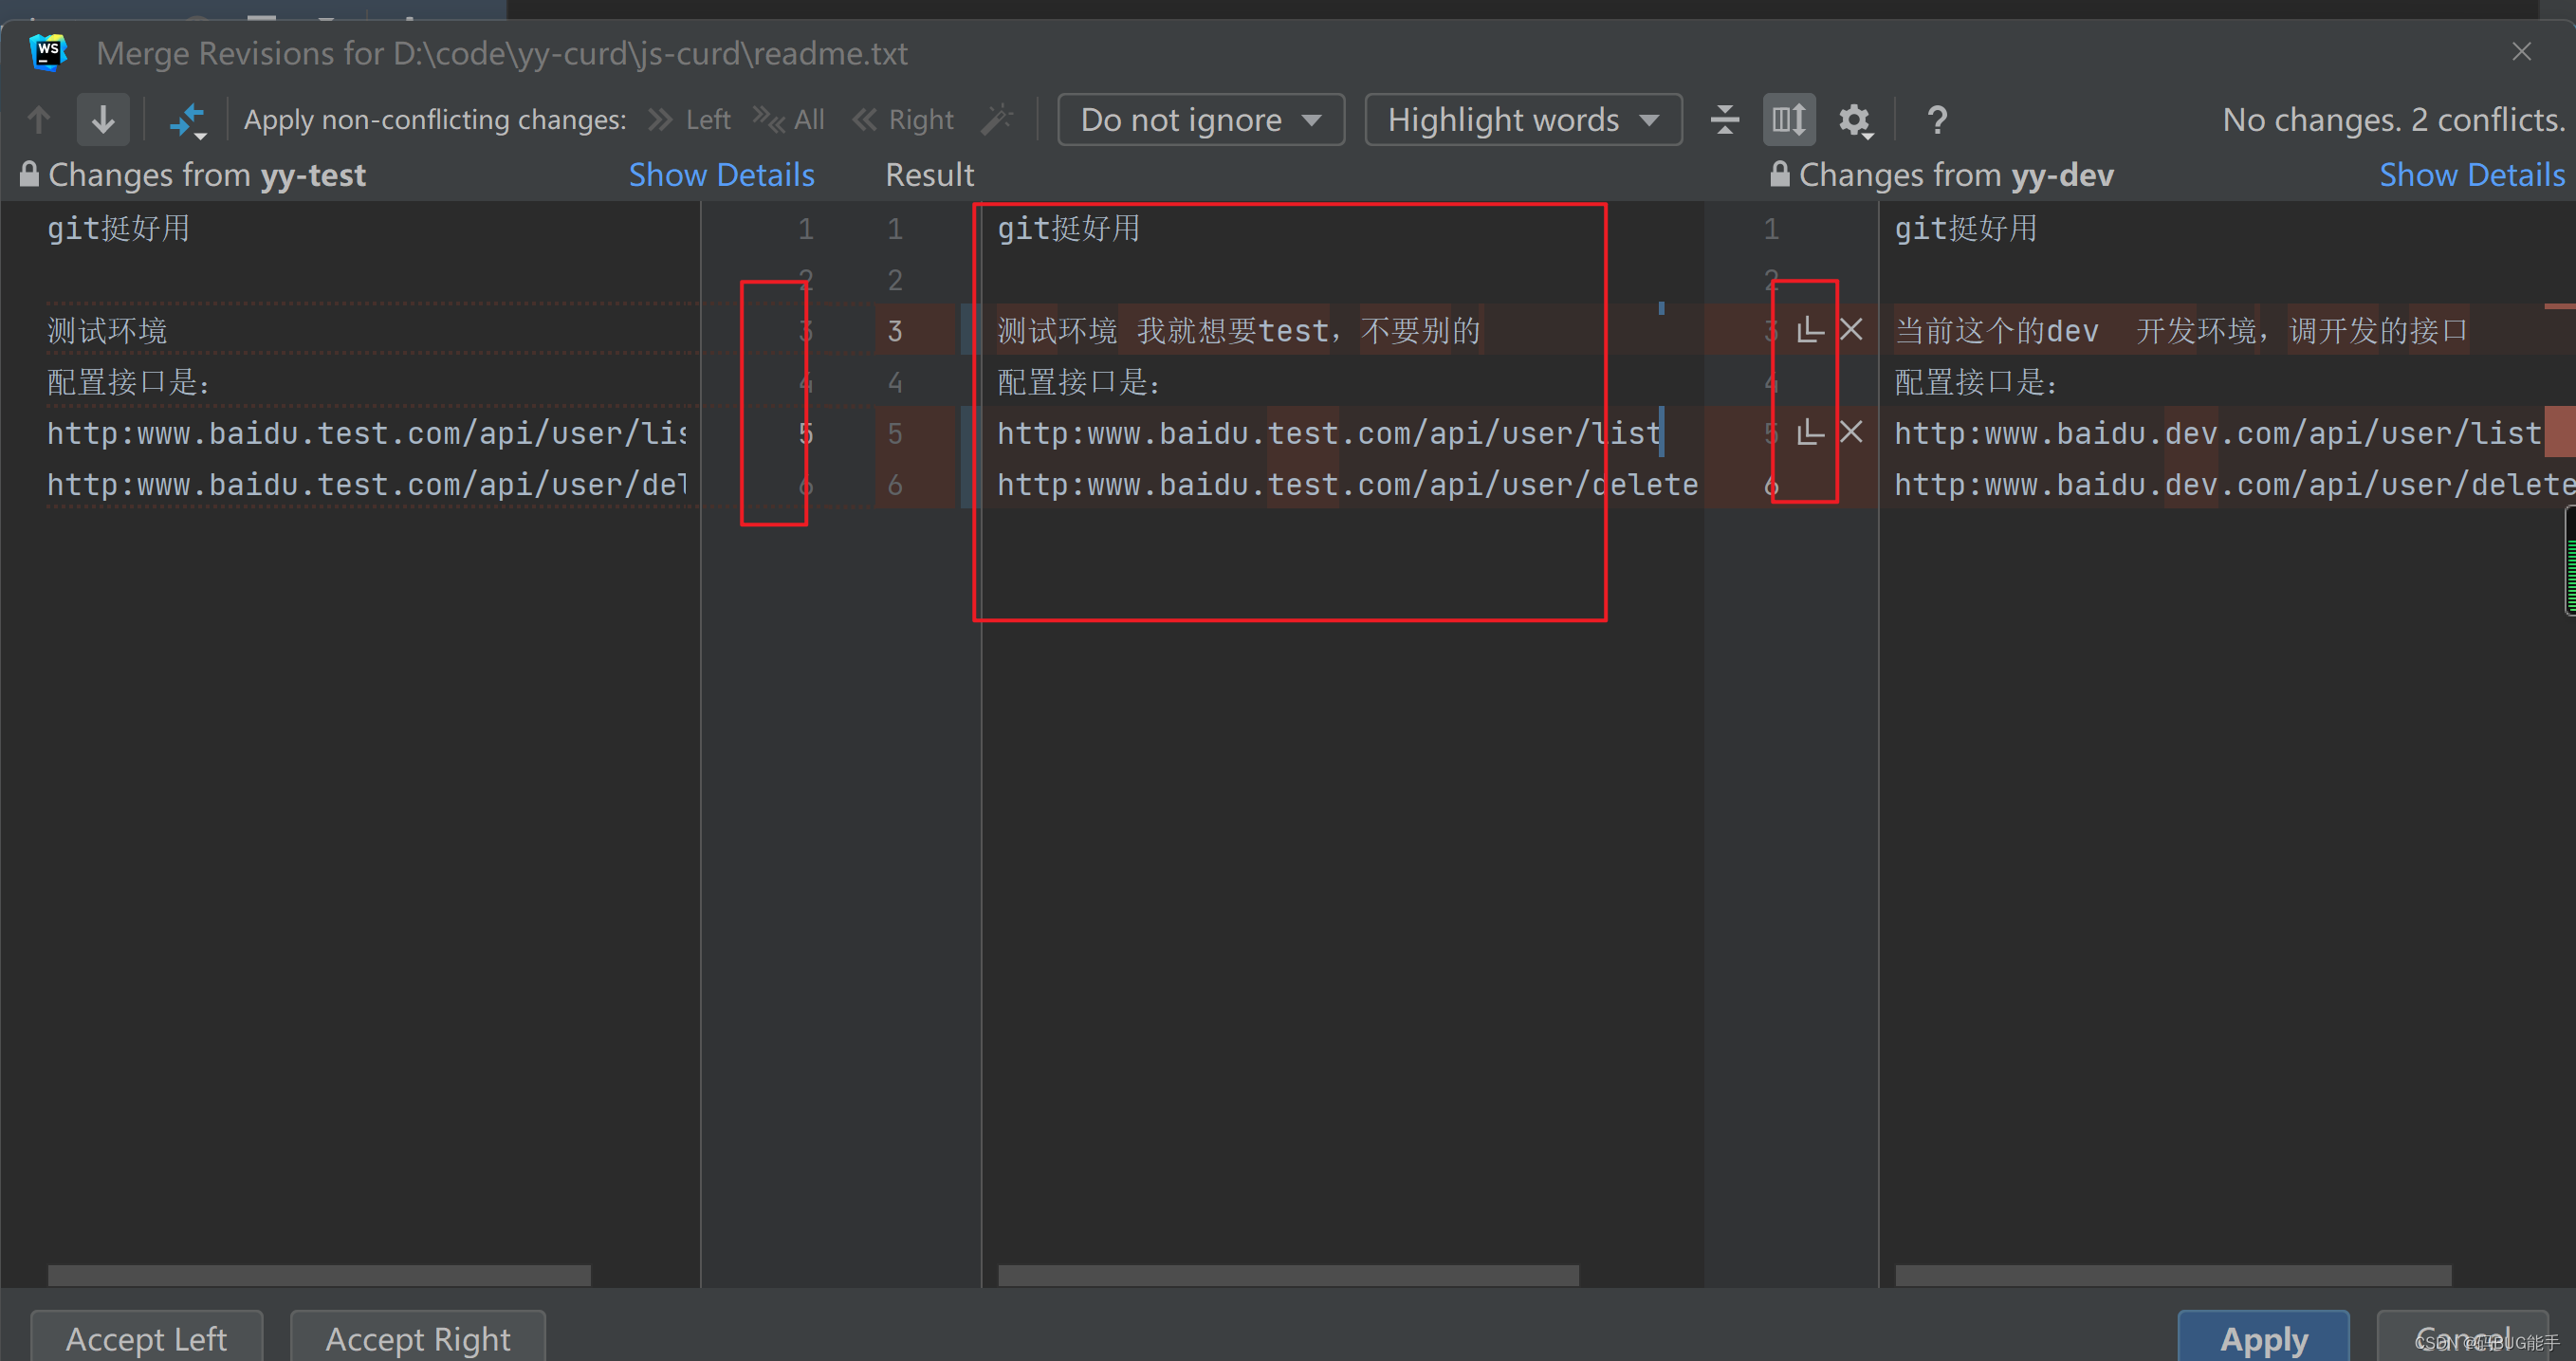This screenshot has width=2576, height=1361.
Task: Click the previous difference arrow icon
Action: pos(38,119)
